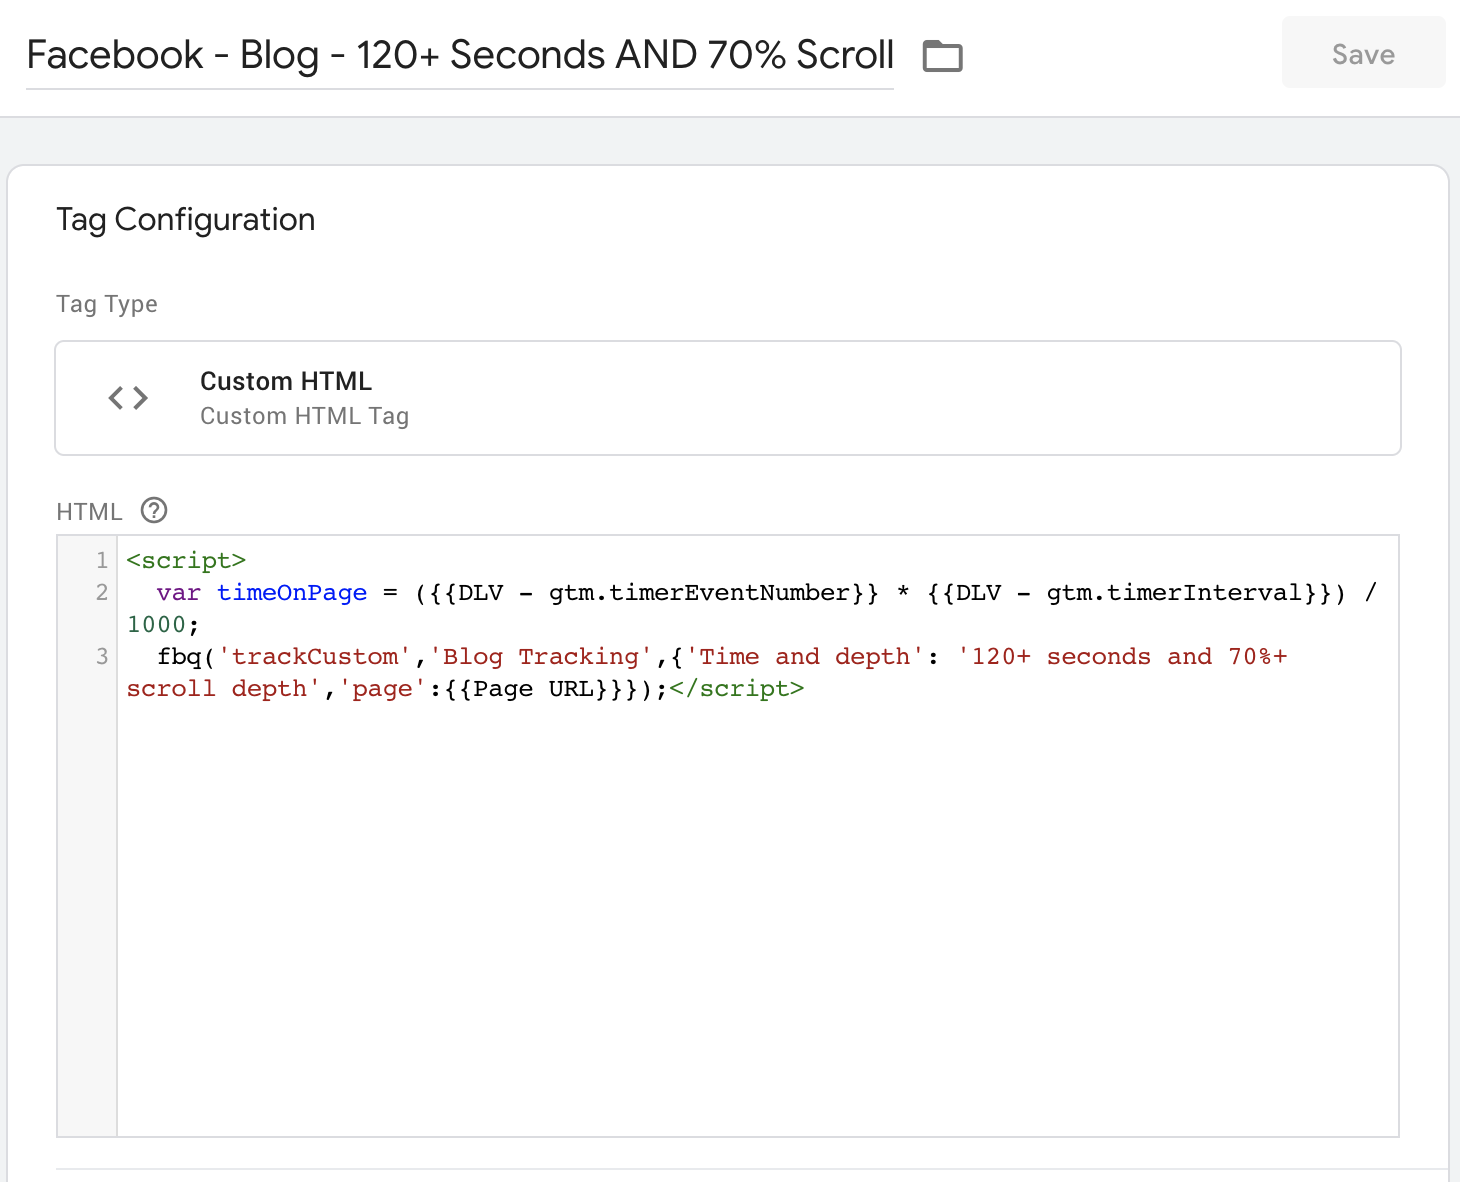Edit the tag name field
Screen dimensions: 1460x1182
click(460, 56)
